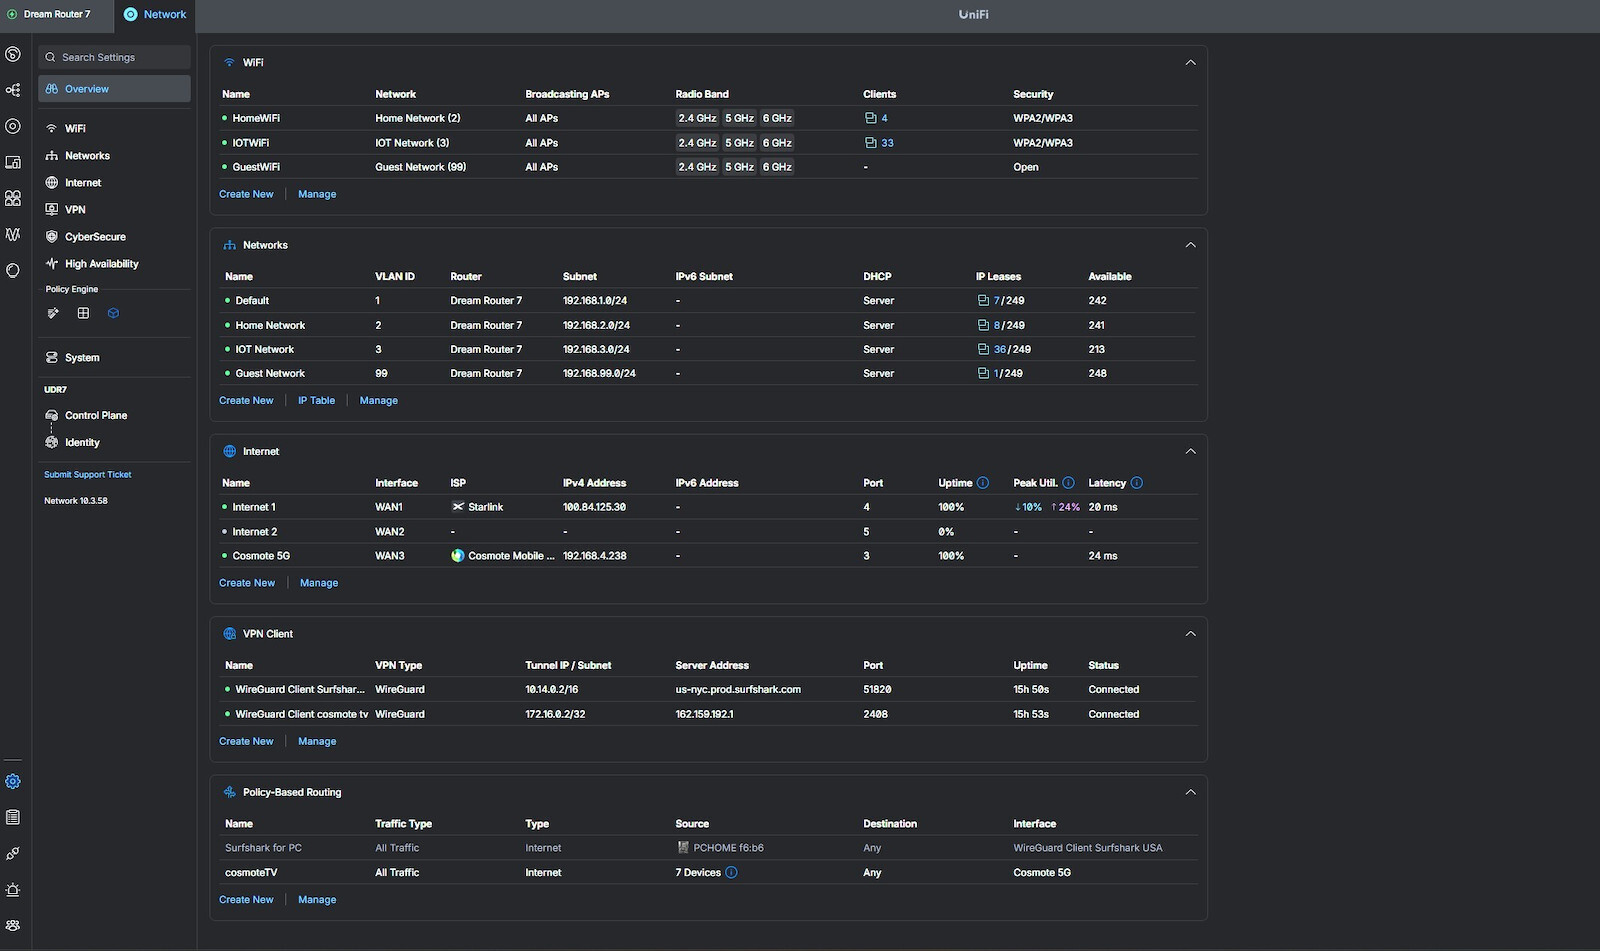
Task: Click Manage under WiFi table
Action: point(317,194)
